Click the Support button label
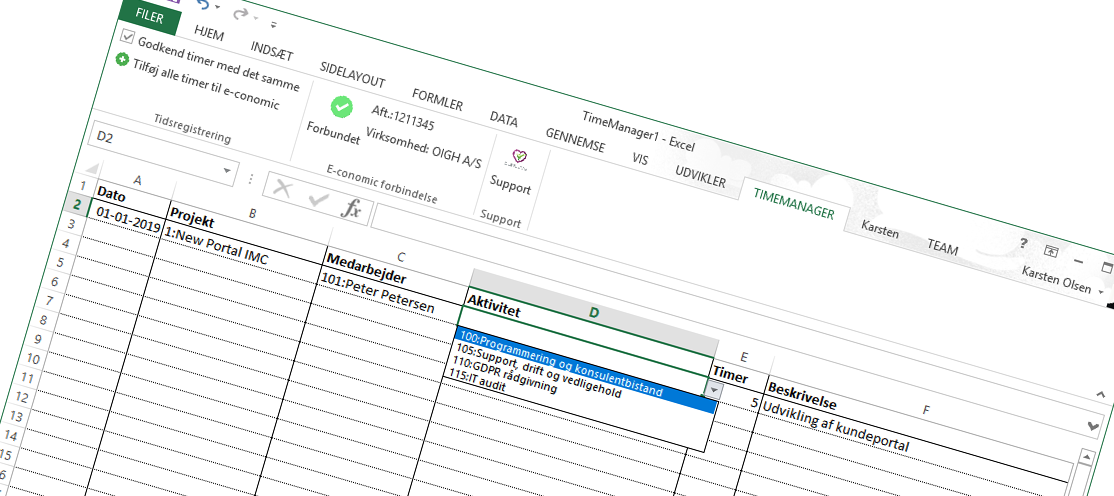The width and height of the screenshot is (1114, 496). (x=510, y=184)
